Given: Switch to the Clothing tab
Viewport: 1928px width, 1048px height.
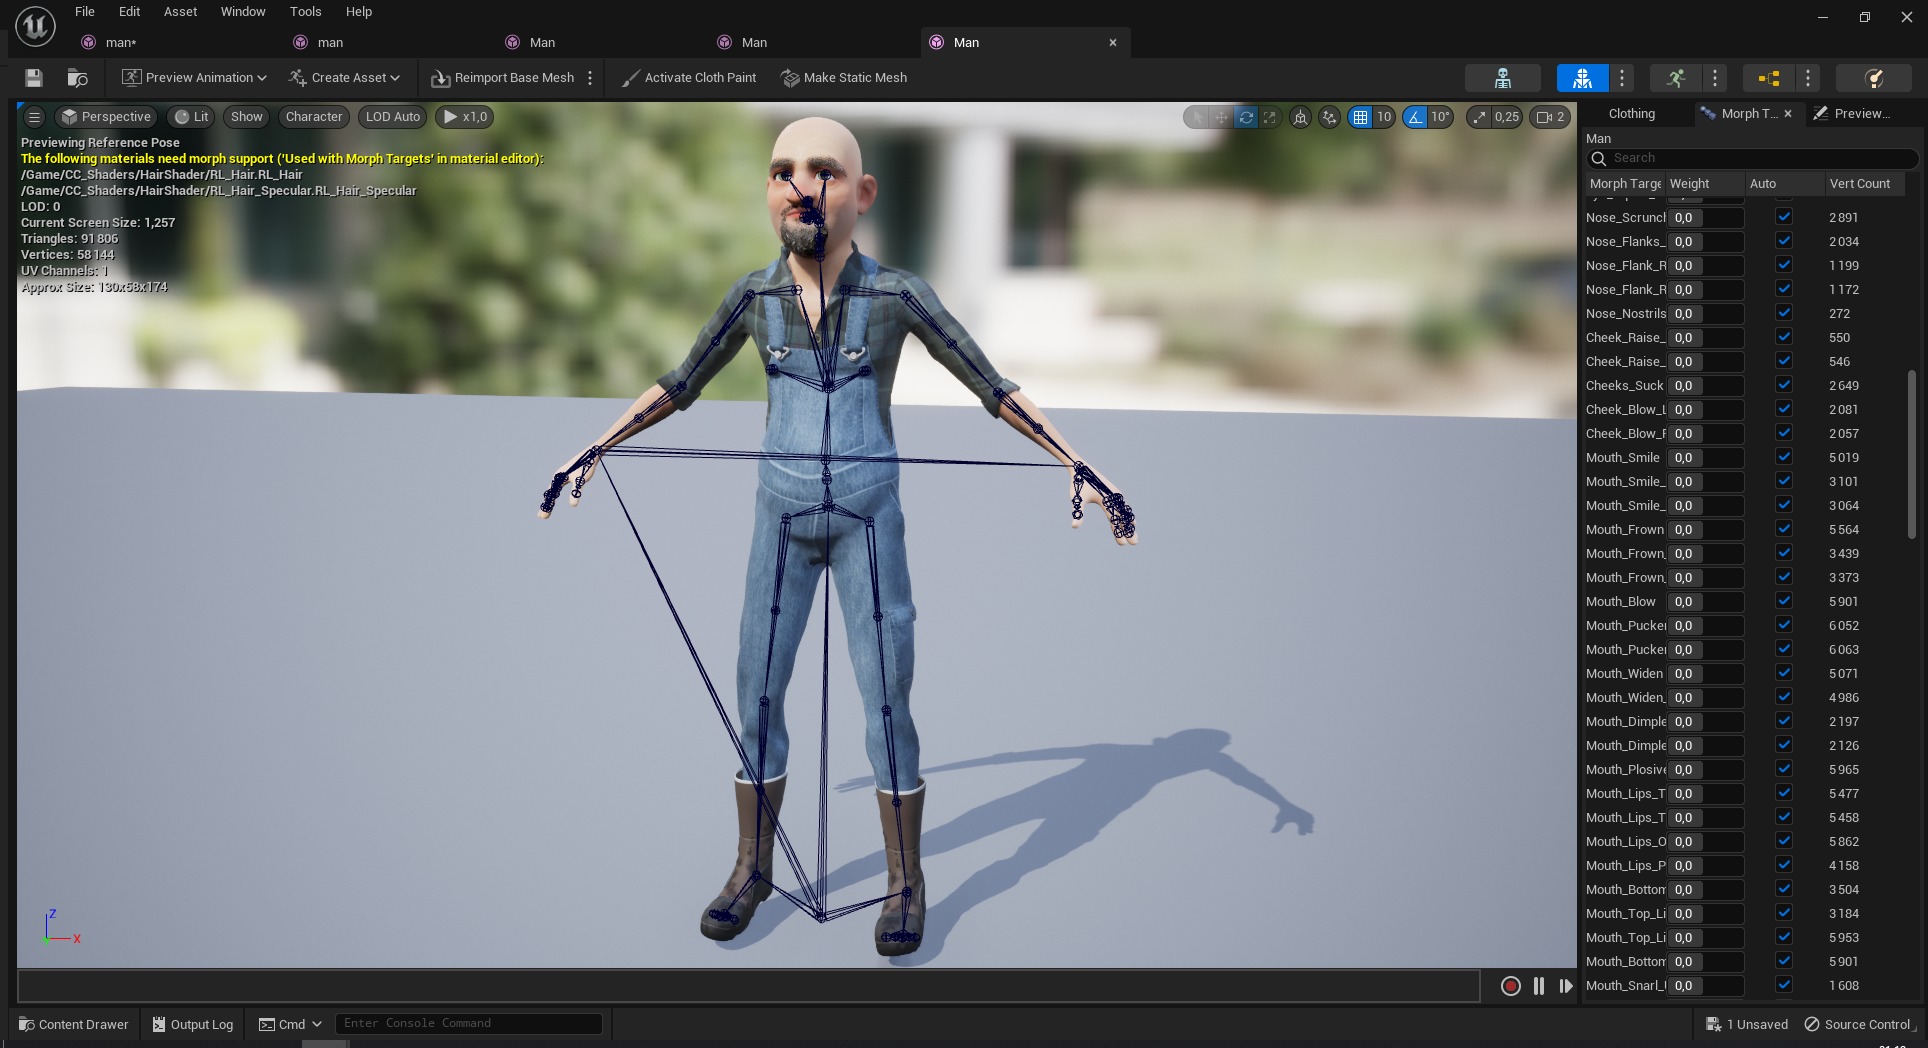Looking at the screenshot, I should point(1632,114).
